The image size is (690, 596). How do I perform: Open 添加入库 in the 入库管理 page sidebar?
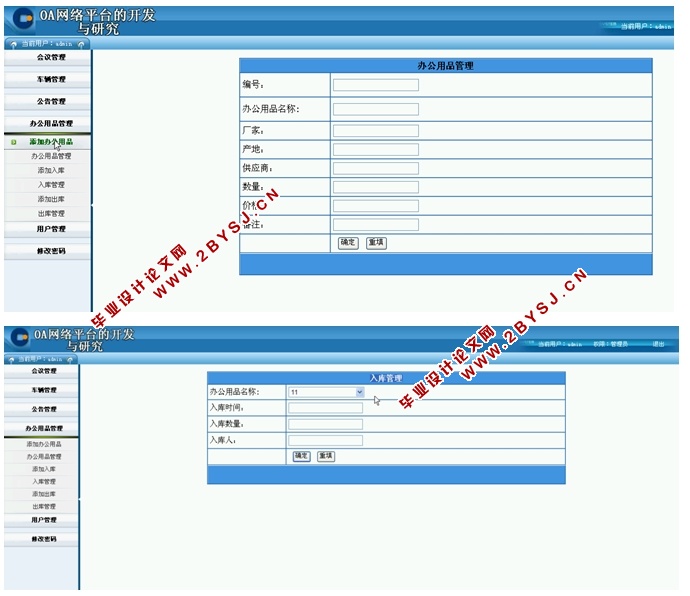tap(44, 469)
